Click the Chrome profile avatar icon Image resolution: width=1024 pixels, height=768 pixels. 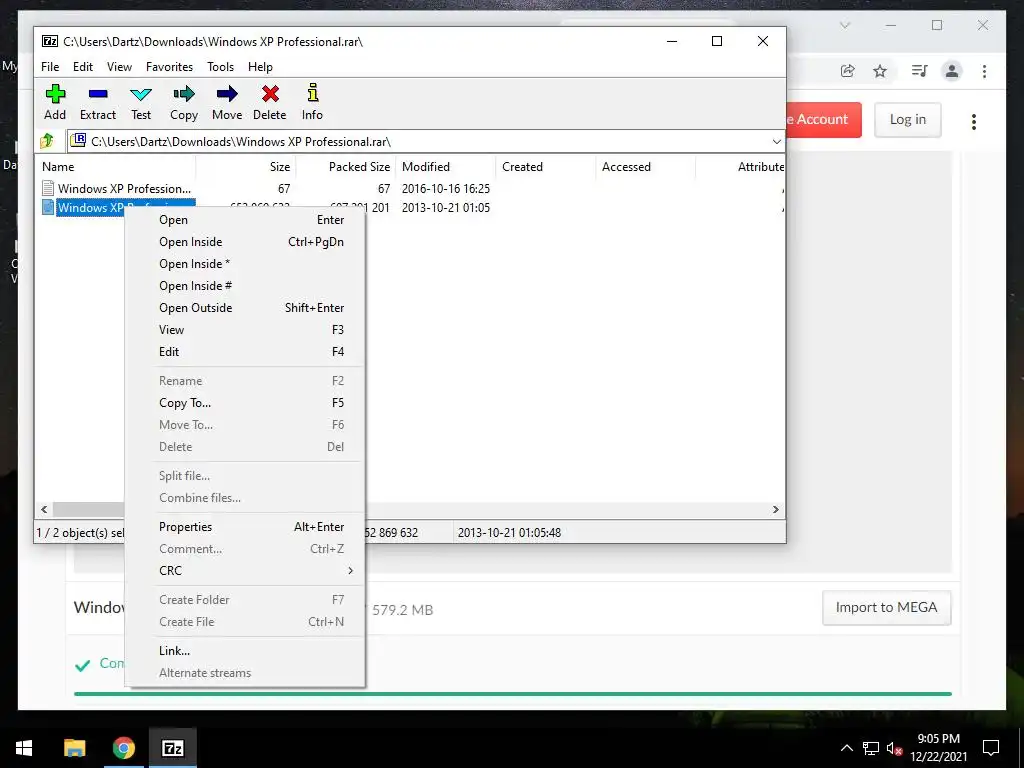coord(952,71)
